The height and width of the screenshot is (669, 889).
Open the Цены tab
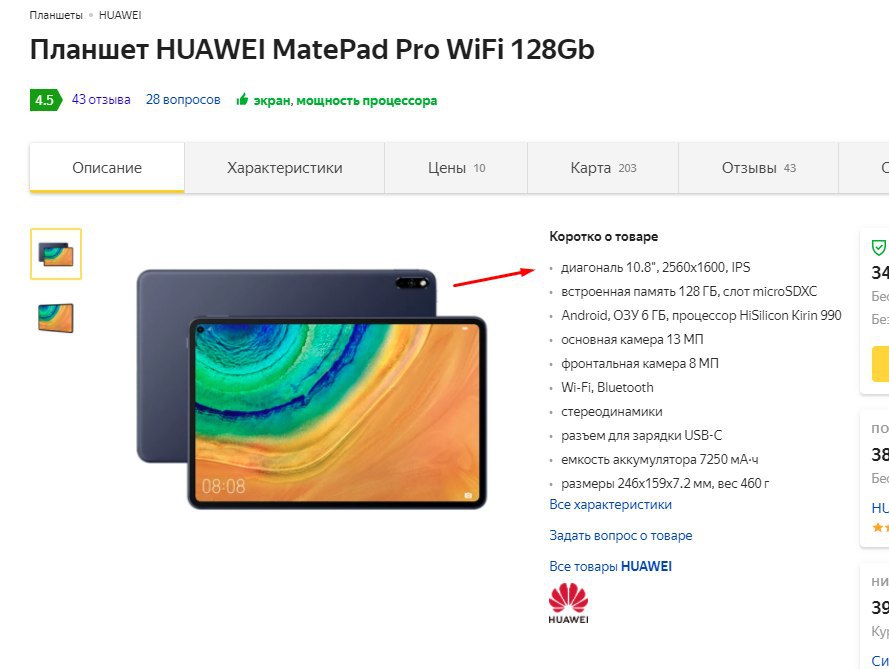click(x=456, y=168)
